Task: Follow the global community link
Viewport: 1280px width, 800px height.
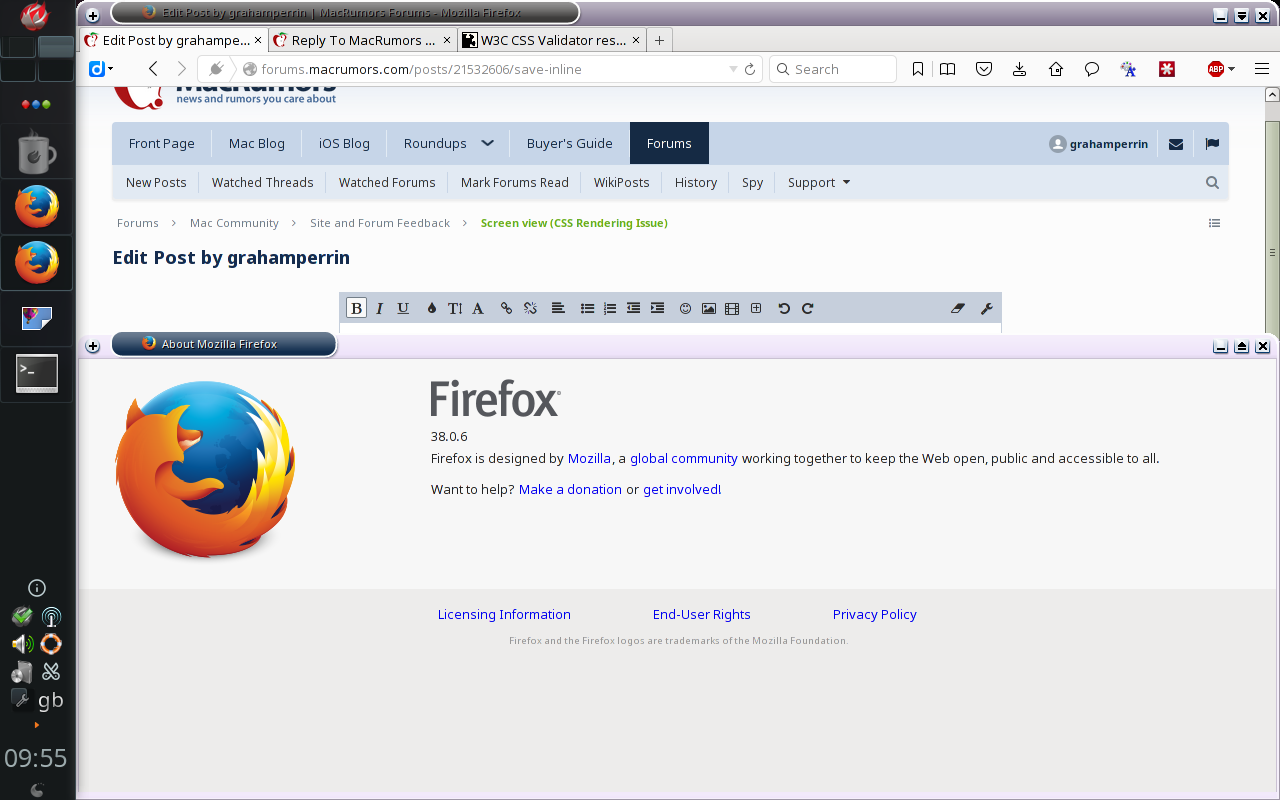Action: tap(684, 458)
